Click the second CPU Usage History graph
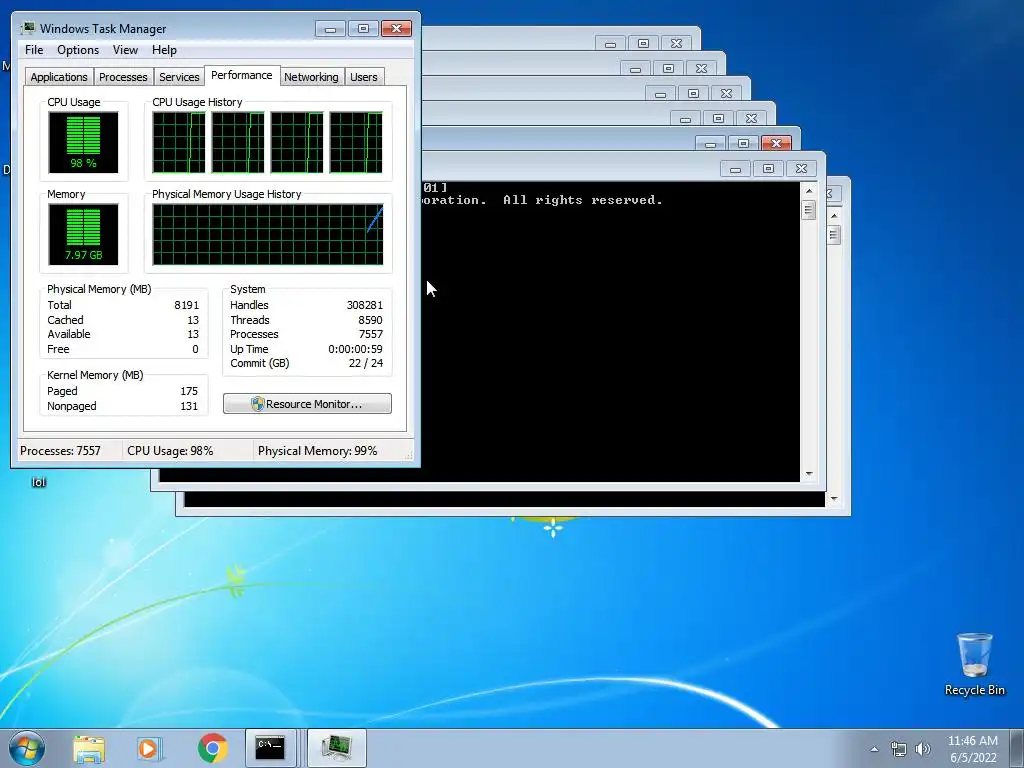The height and width of the screenshot is (768, 1024). (x=238, y=142)
